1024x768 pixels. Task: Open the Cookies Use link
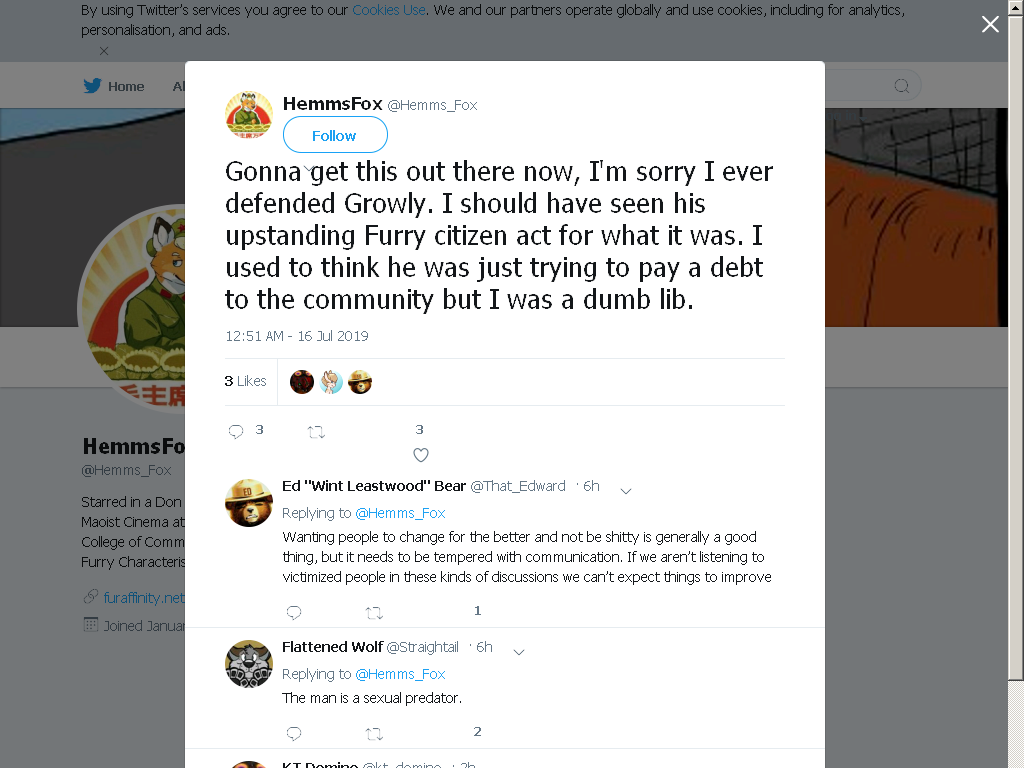(x=389, y=10)
